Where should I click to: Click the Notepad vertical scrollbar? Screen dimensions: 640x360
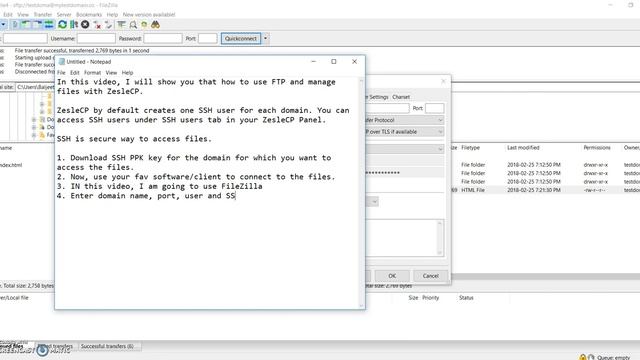tap(361, 193)
